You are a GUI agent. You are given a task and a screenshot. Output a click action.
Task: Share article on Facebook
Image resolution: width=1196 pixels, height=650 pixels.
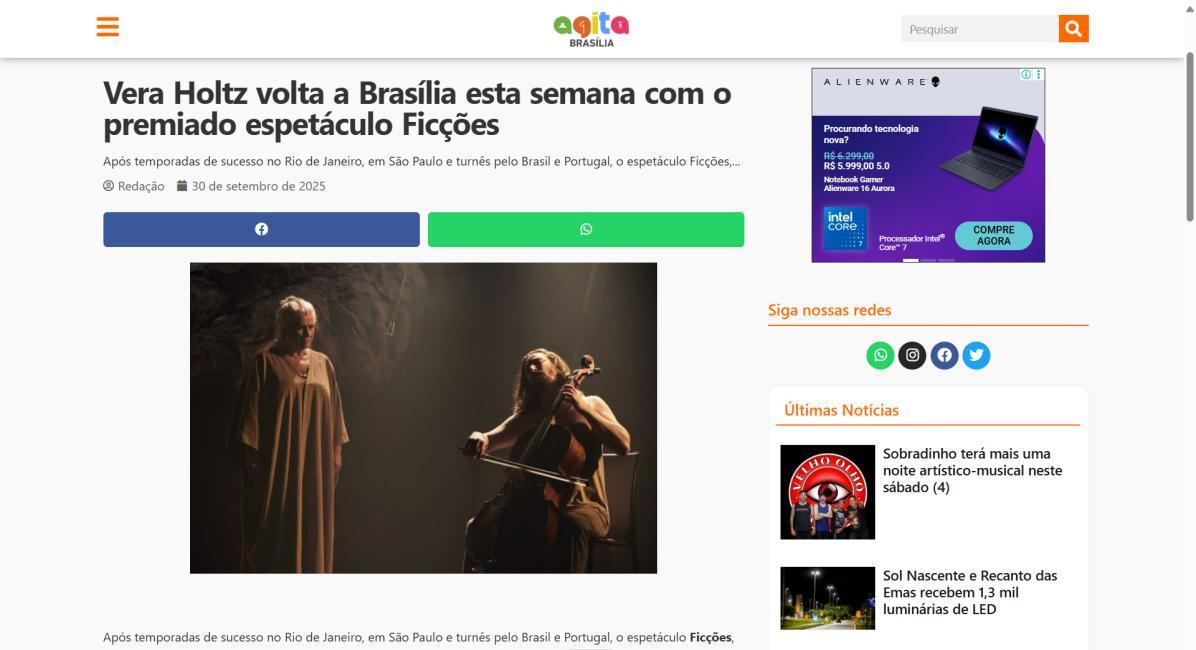point(262,229)
